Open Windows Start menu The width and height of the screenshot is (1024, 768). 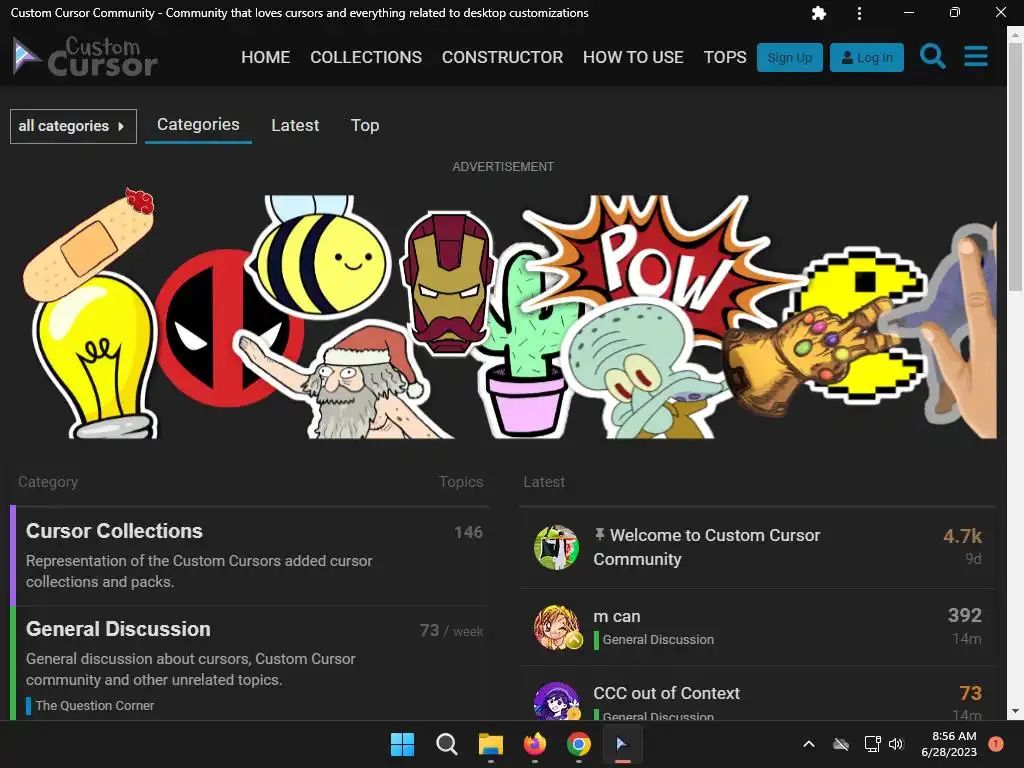coord(402,744)
